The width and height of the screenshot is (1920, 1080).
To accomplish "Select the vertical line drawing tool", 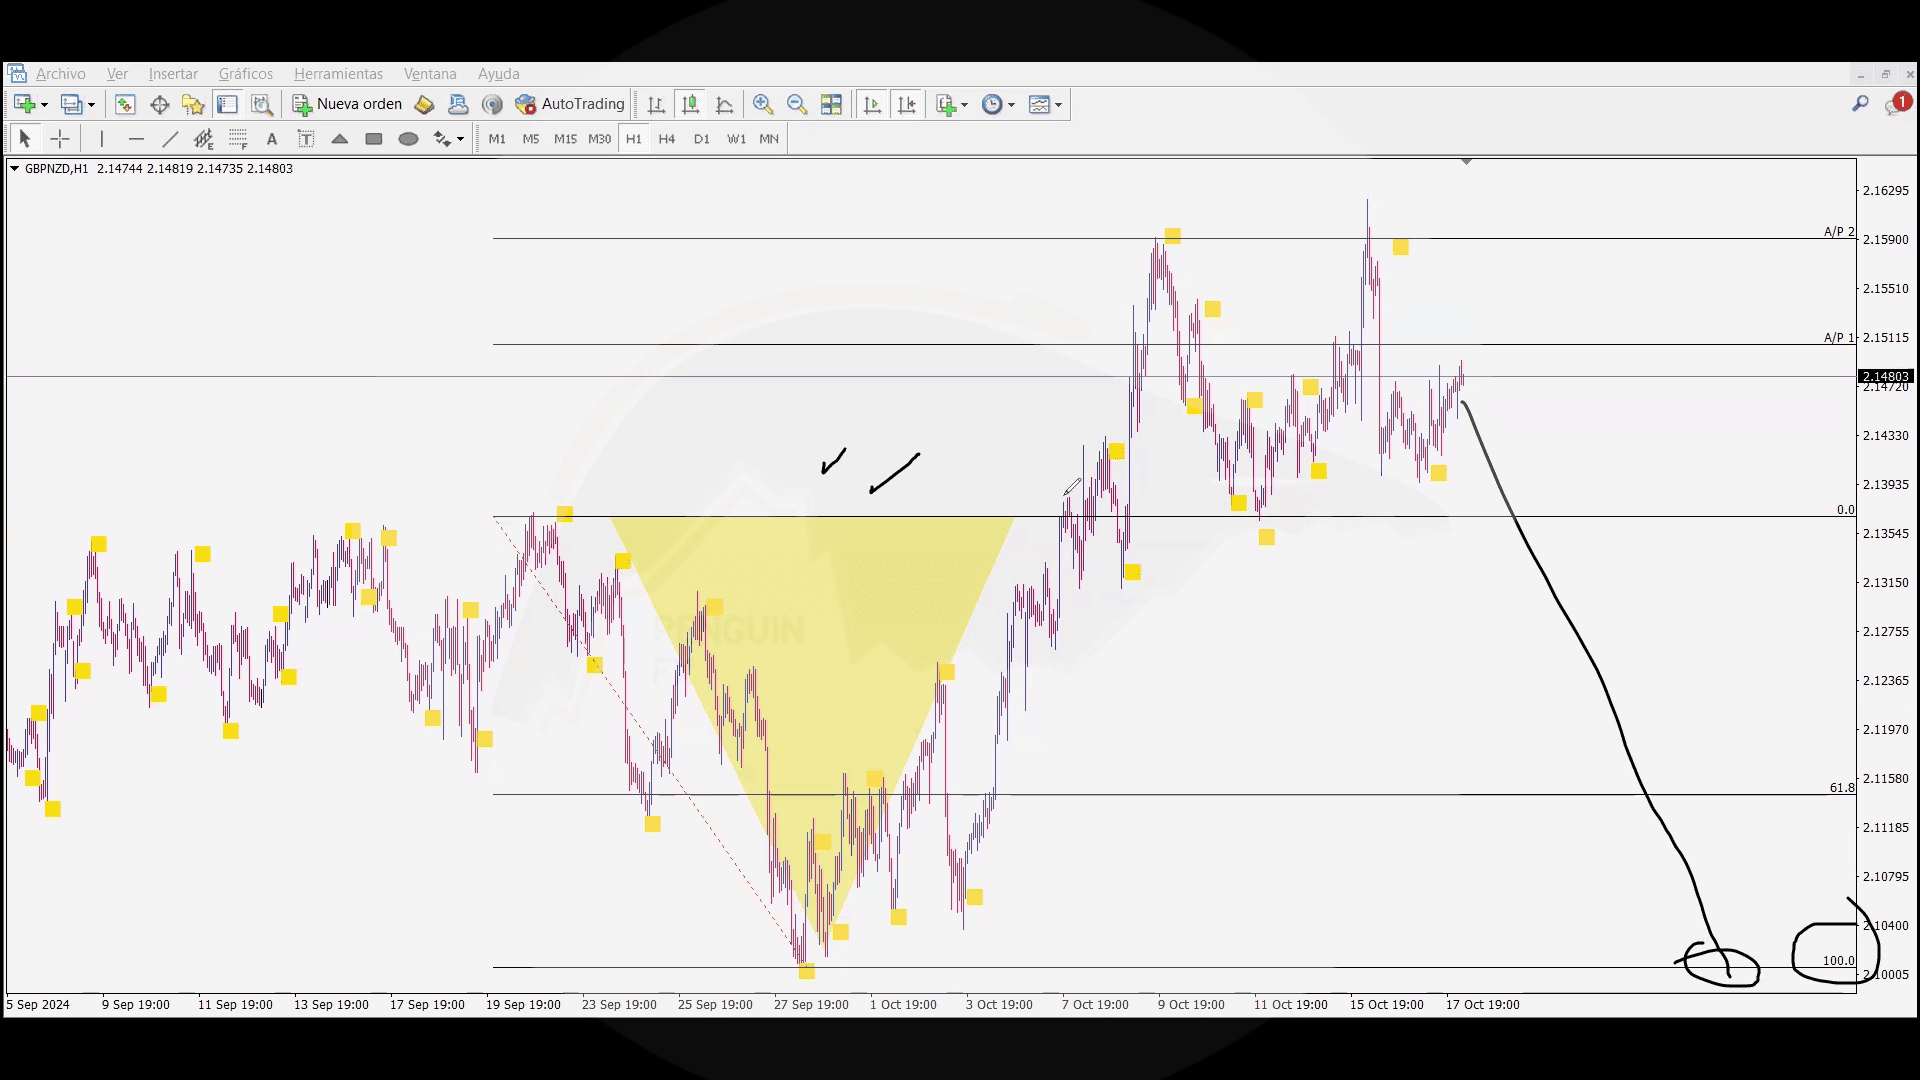I will pyautogui.click(x=102, y=139).
